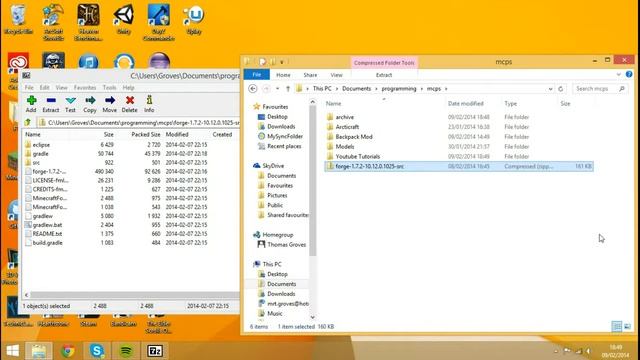The height and width of the screenshot is (360, 640).
Task: Click programming breadcrumb in address bar
Action: coord(399,89)
